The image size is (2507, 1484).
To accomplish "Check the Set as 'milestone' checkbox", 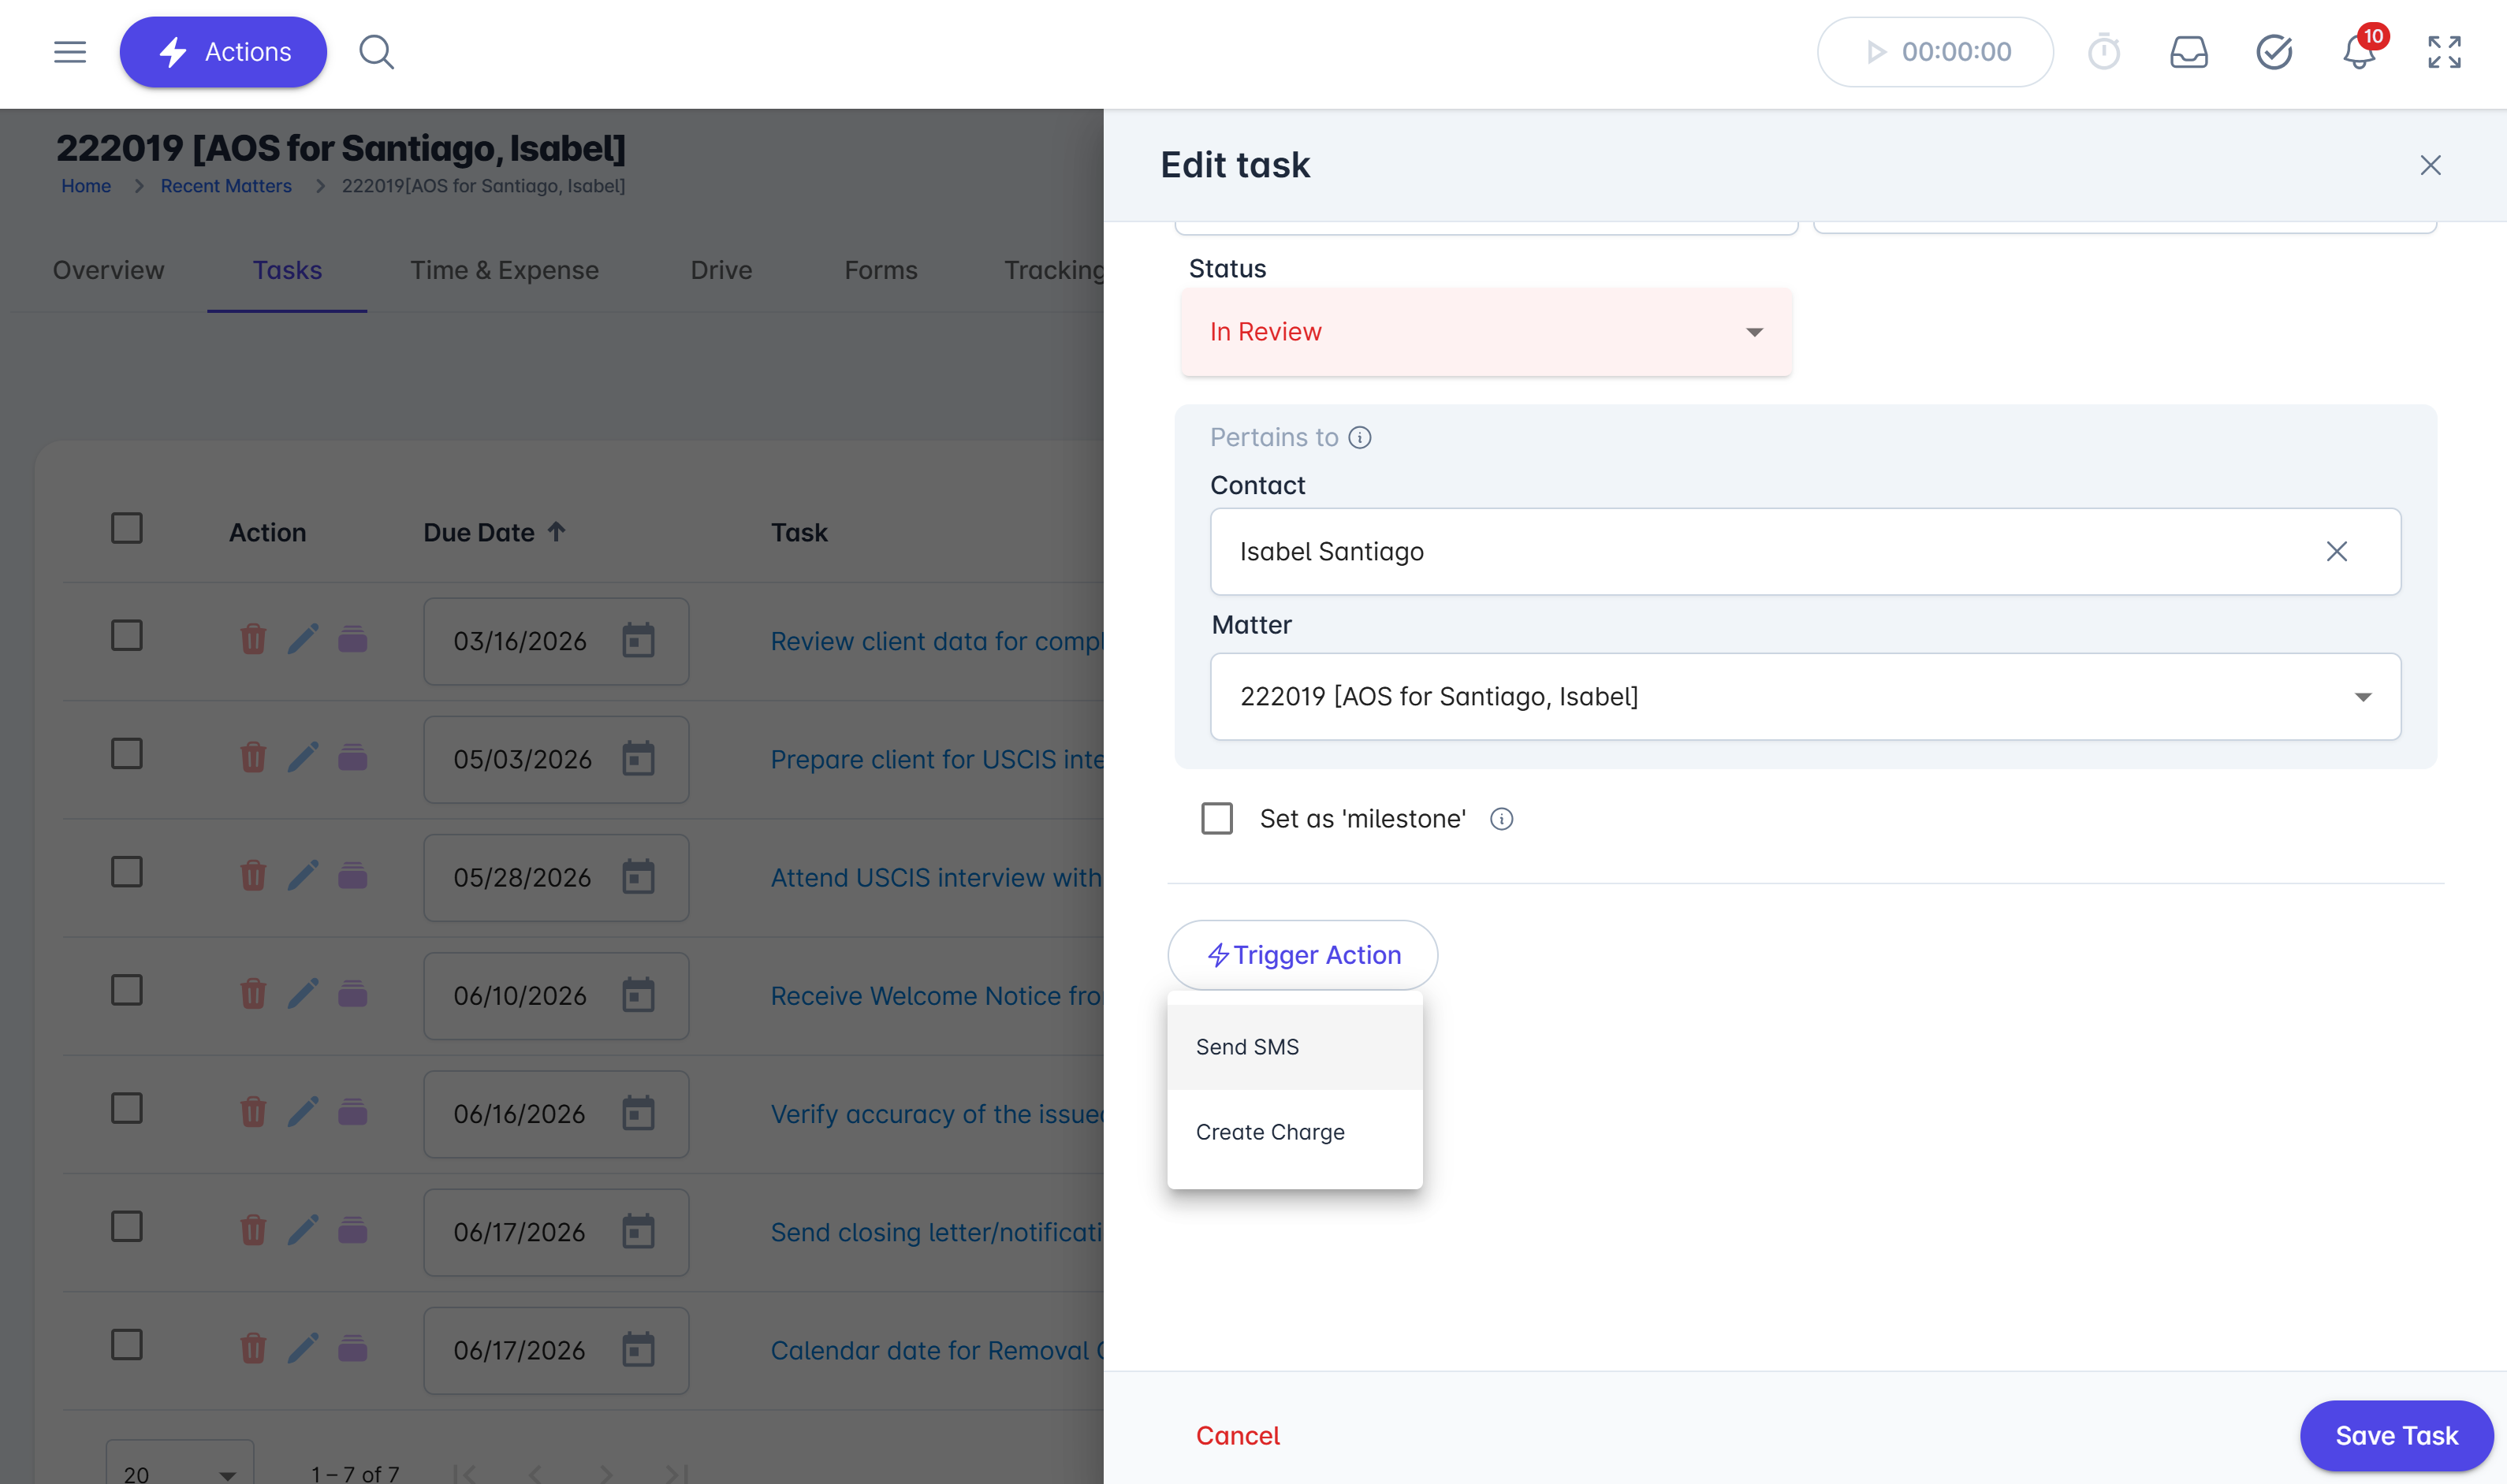I will (1216, 819).
